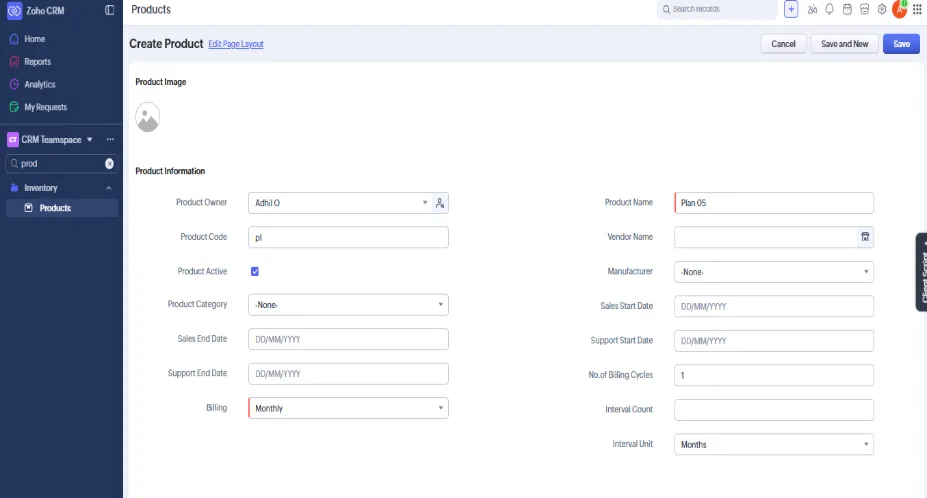Click the Zoho CRM logo icon

(14, 11)
